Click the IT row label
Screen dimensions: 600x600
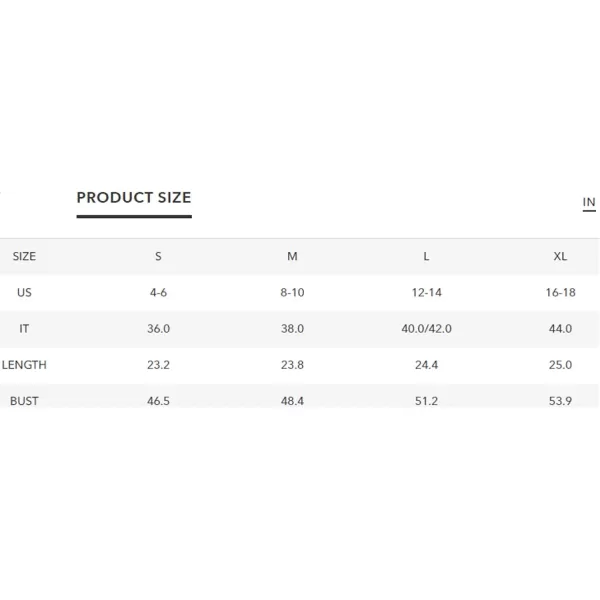coord(24,329)
